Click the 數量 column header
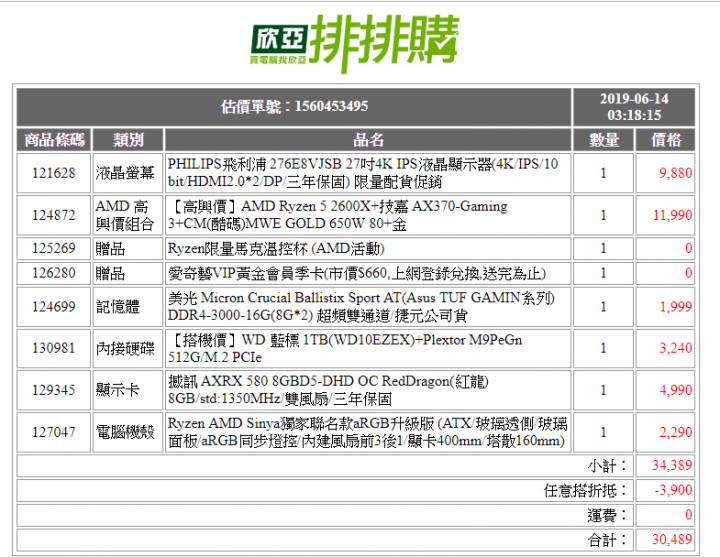 [604, 140]
